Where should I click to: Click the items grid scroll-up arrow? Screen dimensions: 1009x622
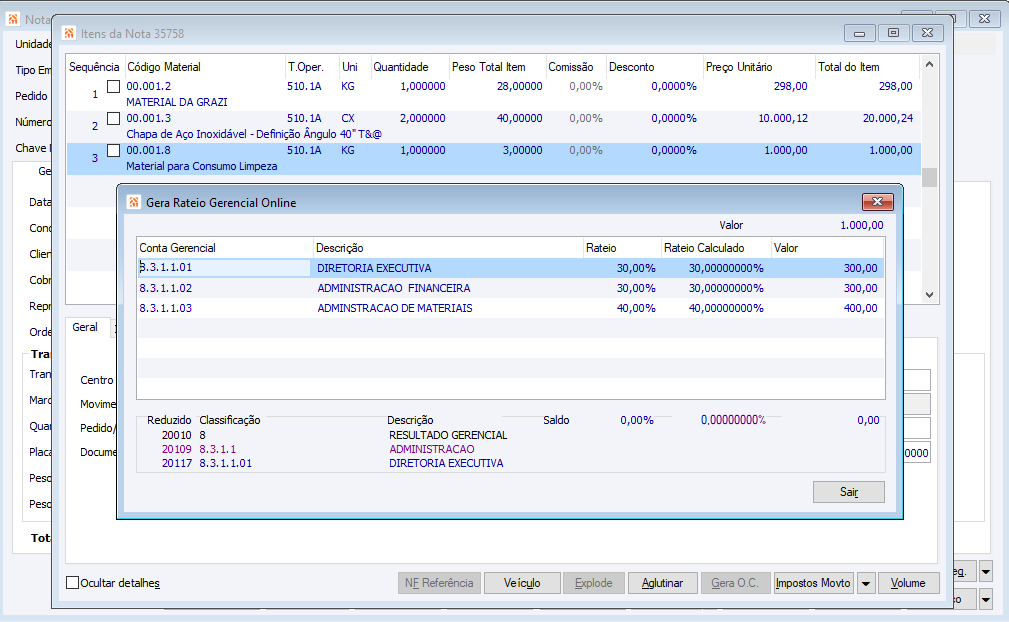point(929,66)
